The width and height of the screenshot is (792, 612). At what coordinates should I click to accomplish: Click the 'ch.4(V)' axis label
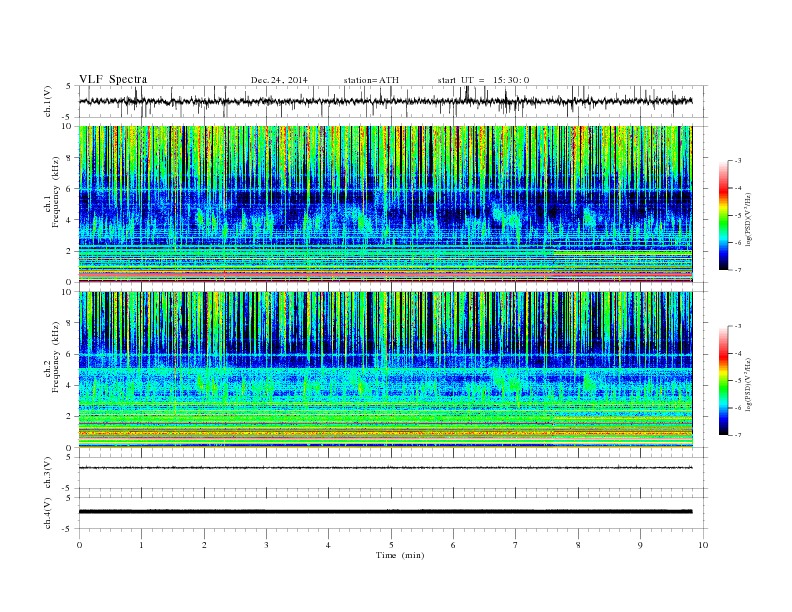[x=48, y=513]
